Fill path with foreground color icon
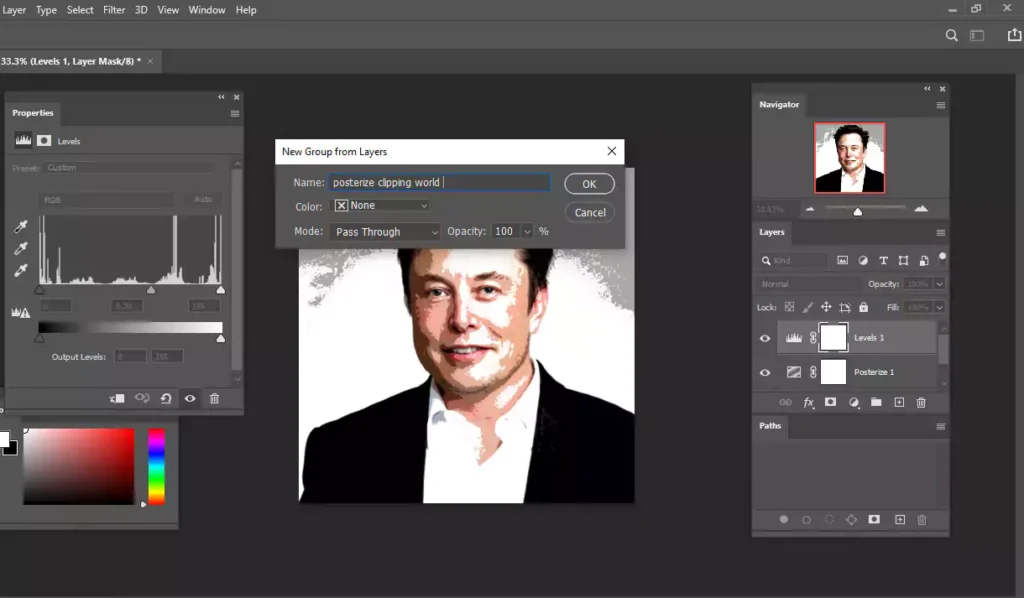Viewport: 1024px width, 598px height. [784, 520]
